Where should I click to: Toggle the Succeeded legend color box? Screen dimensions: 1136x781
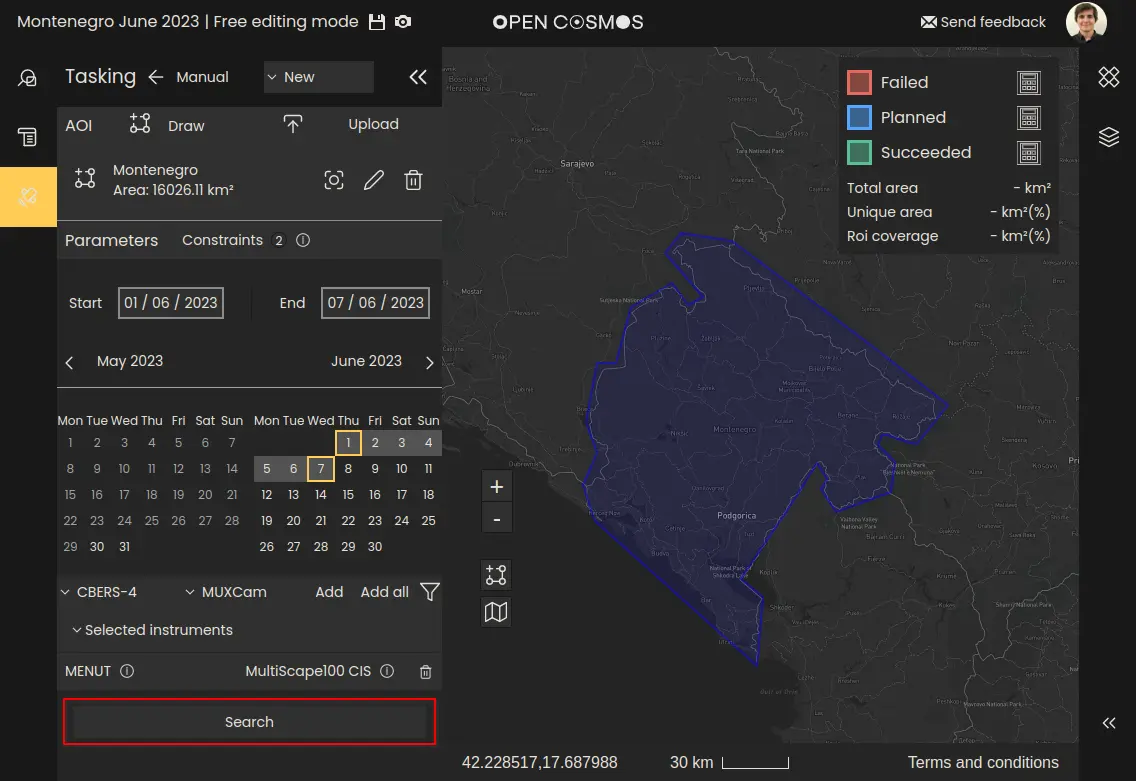[x=859, y=153]
